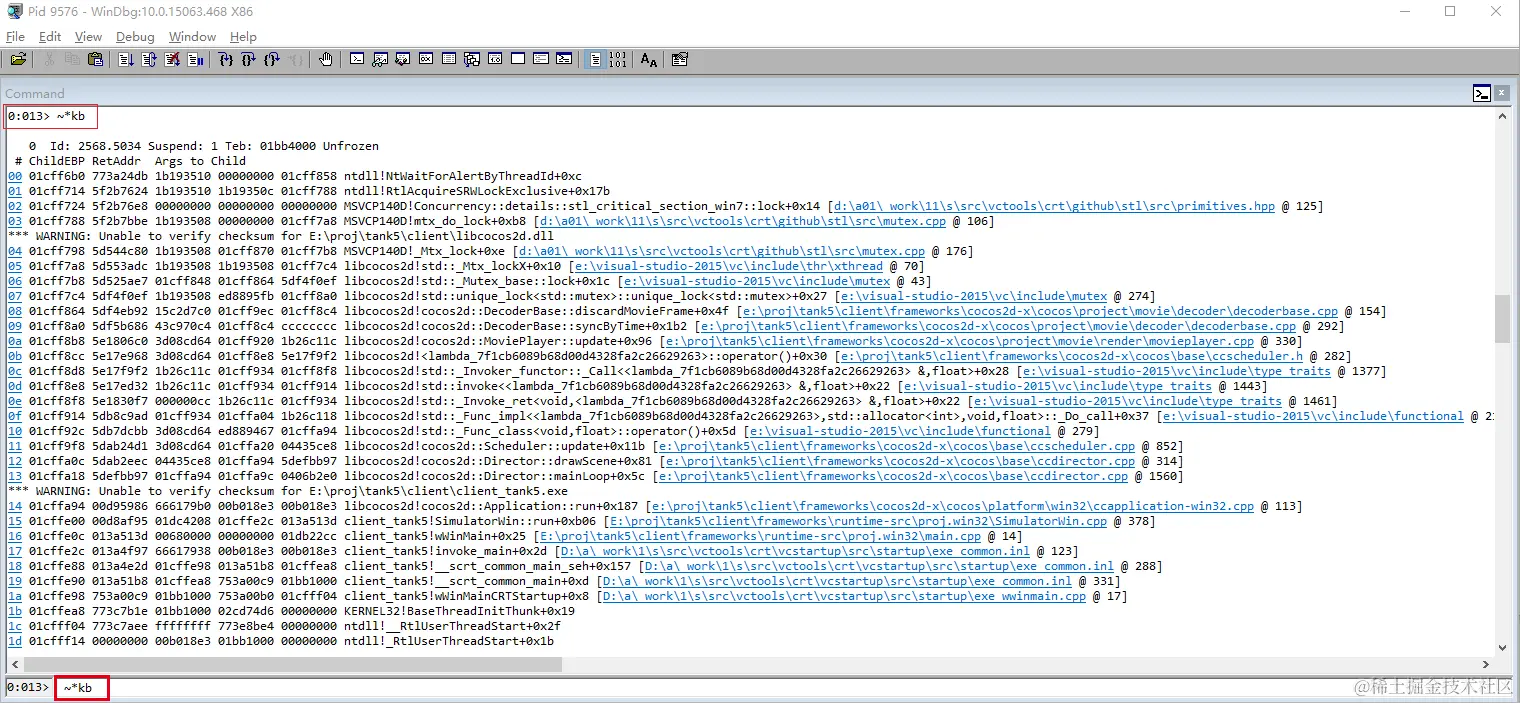1520x703 pixels.
Task: Open the View menu
Action: tap(88, 36)
